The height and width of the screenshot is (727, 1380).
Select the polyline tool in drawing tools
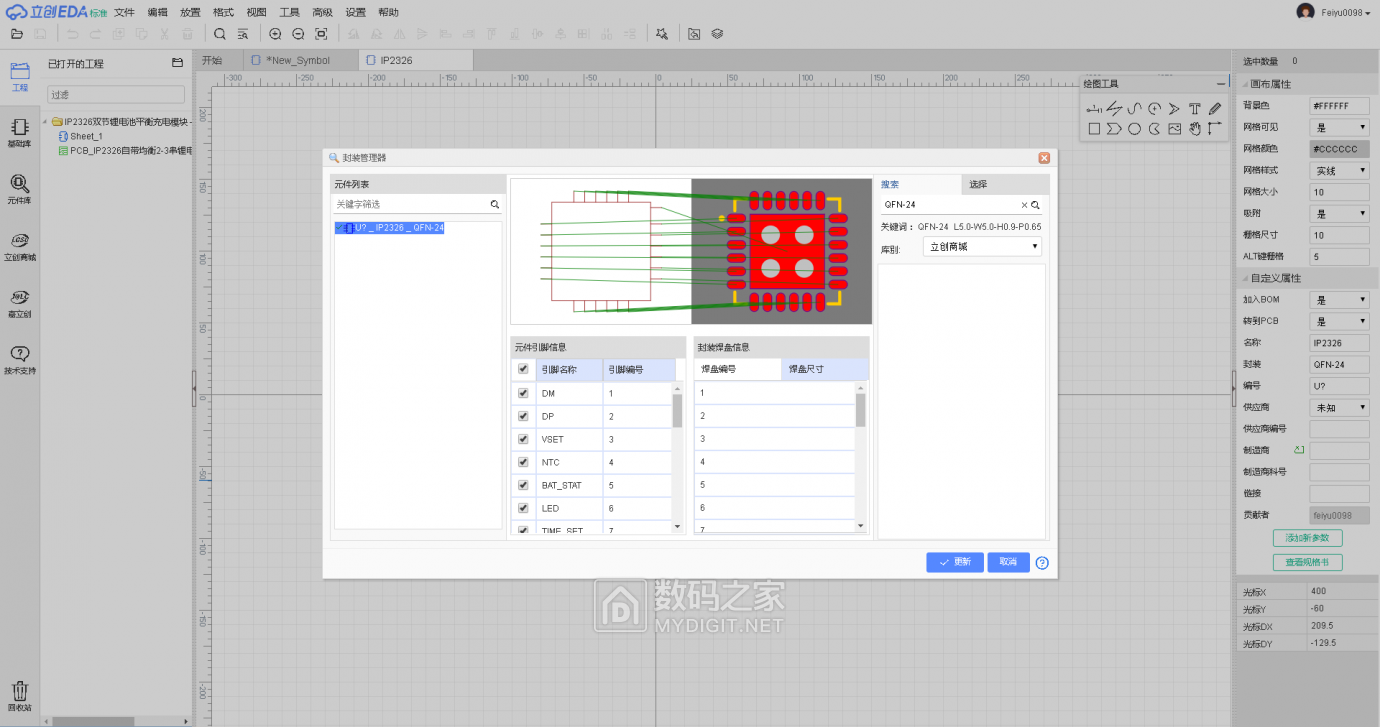(1114, 108)
